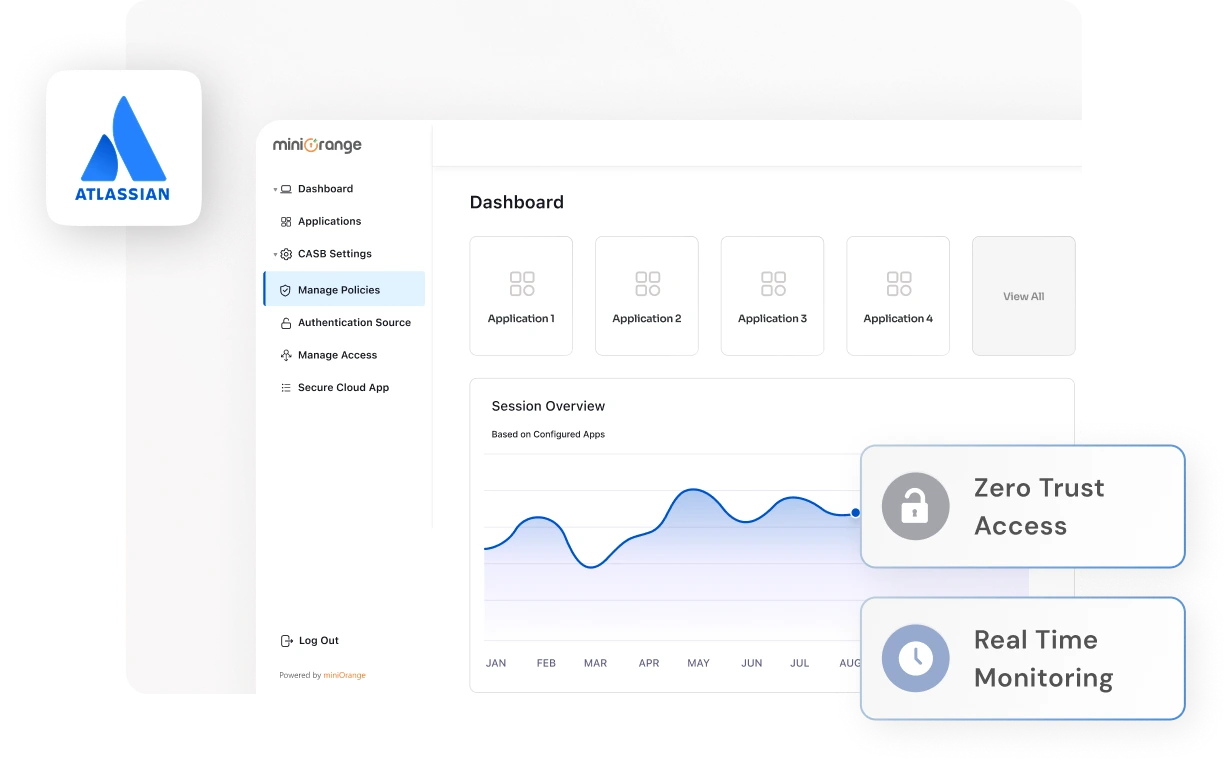Image resolution: width=1232 pixels, height=767 pixels.
Task: Select the Manage Access branch icon
Action: pyautogui.click(x=286, y=355)
